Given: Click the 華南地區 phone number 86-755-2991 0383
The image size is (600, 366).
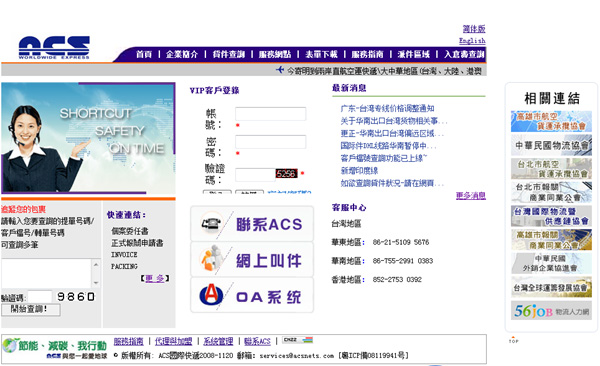Looking at the screenshot, I should pos(403,261).
